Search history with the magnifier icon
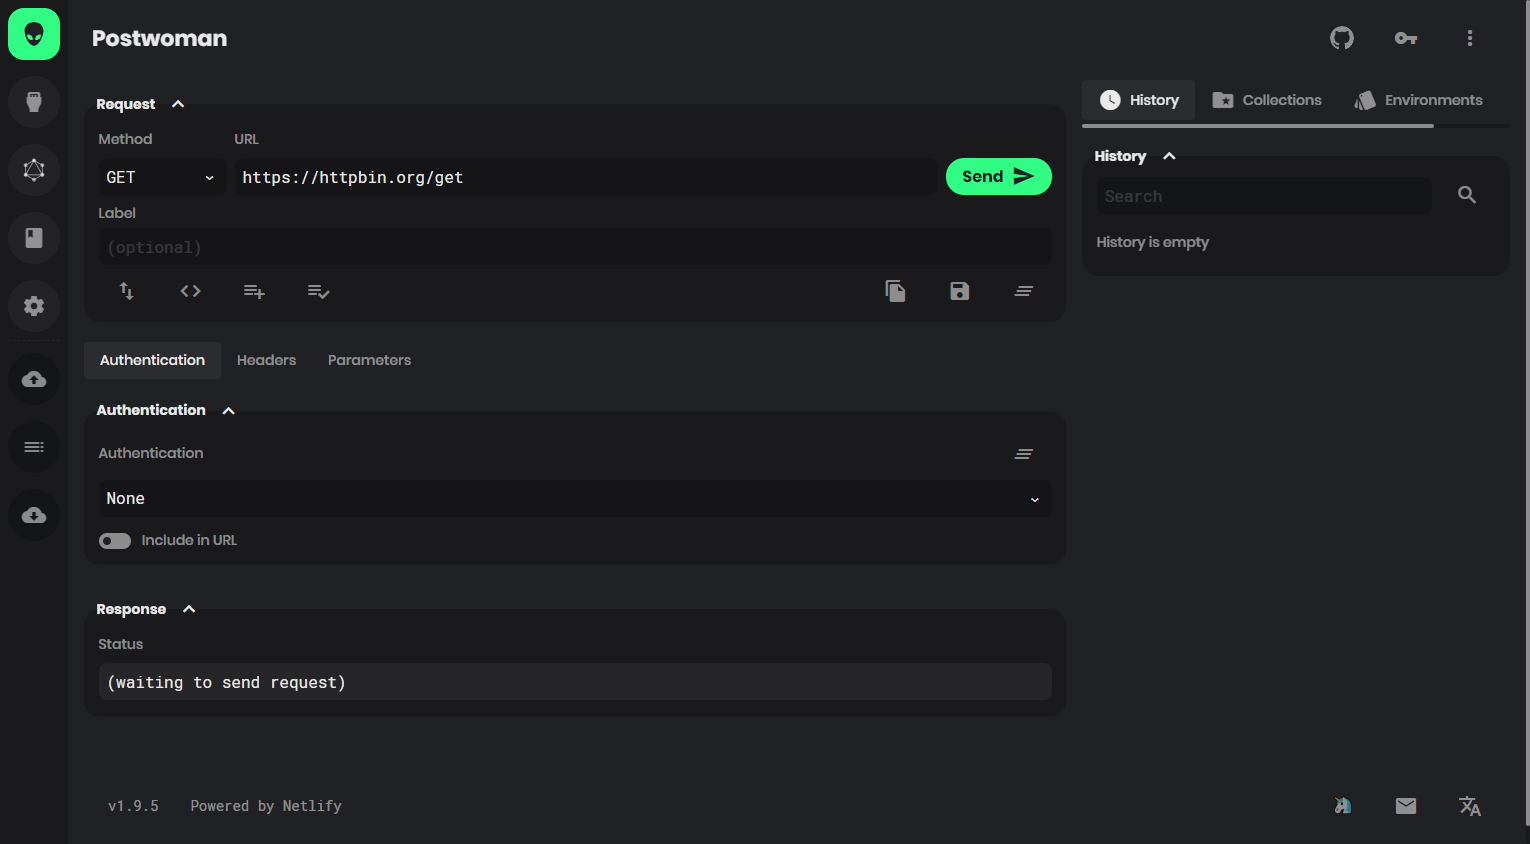Screen dimensions: 1530x844 [1467, 195]
